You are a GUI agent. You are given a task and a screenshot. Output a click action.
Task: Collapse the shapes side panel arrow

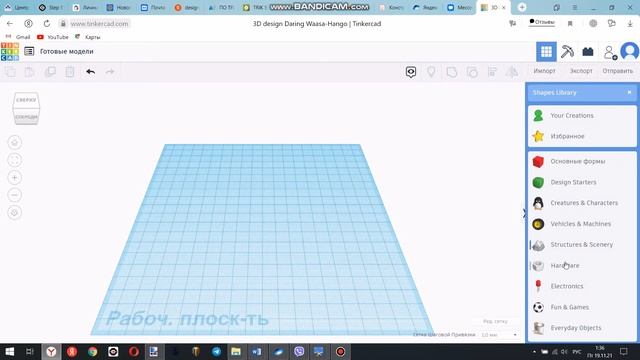pos(524,213)
